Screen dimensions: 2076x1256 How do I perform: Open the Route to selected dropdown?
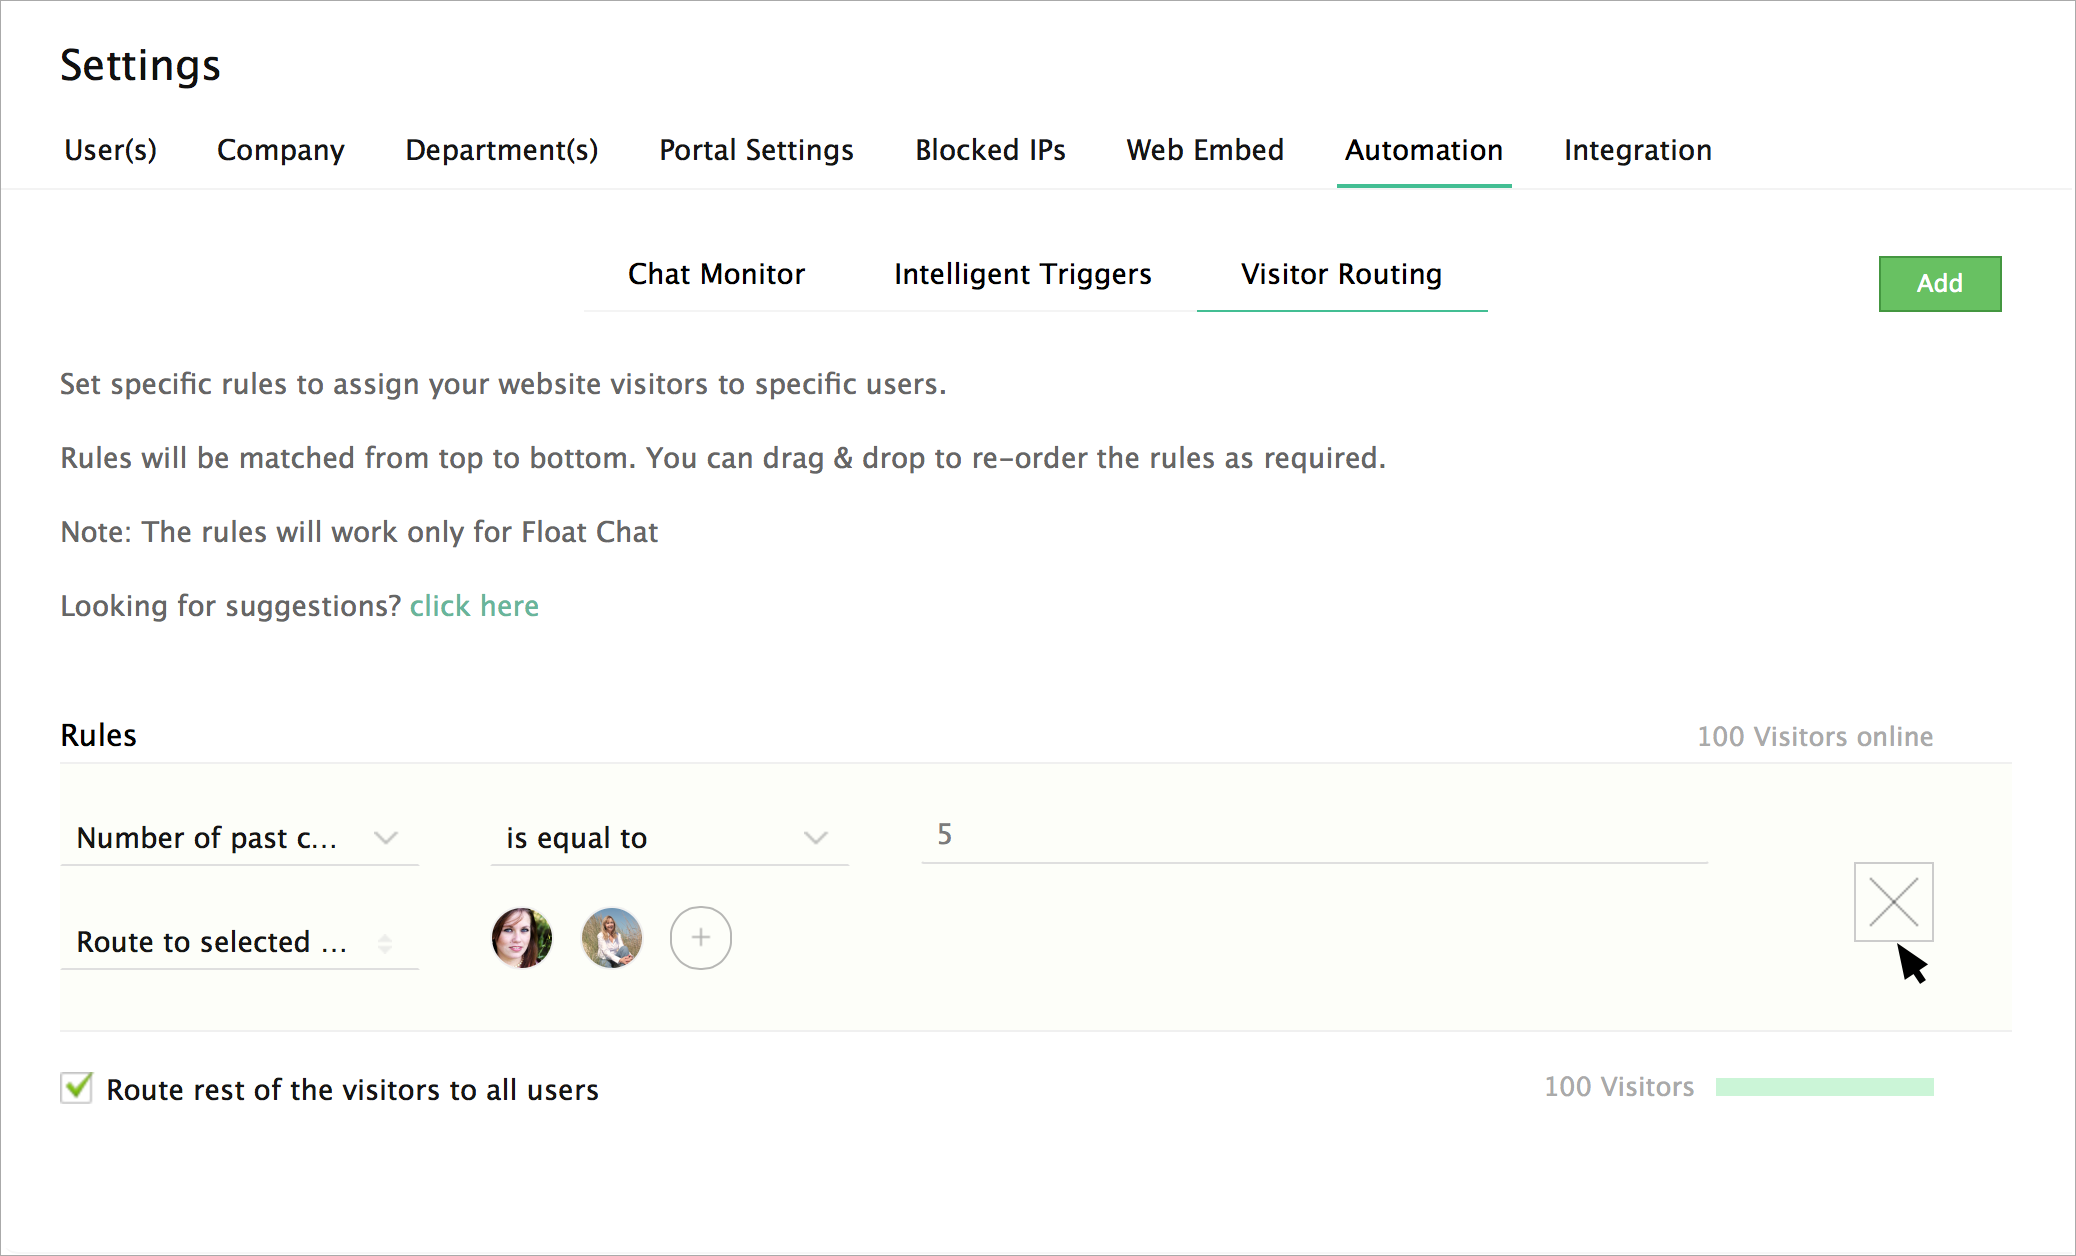click(x=238, y=942)
